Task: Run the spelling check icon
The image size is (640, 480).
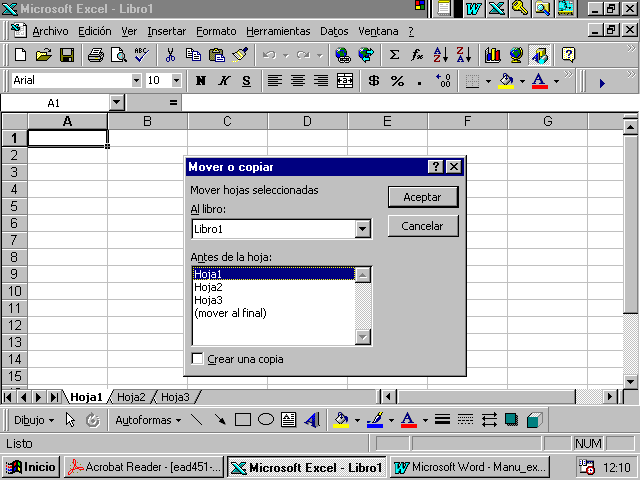Action: coord(142,55)
